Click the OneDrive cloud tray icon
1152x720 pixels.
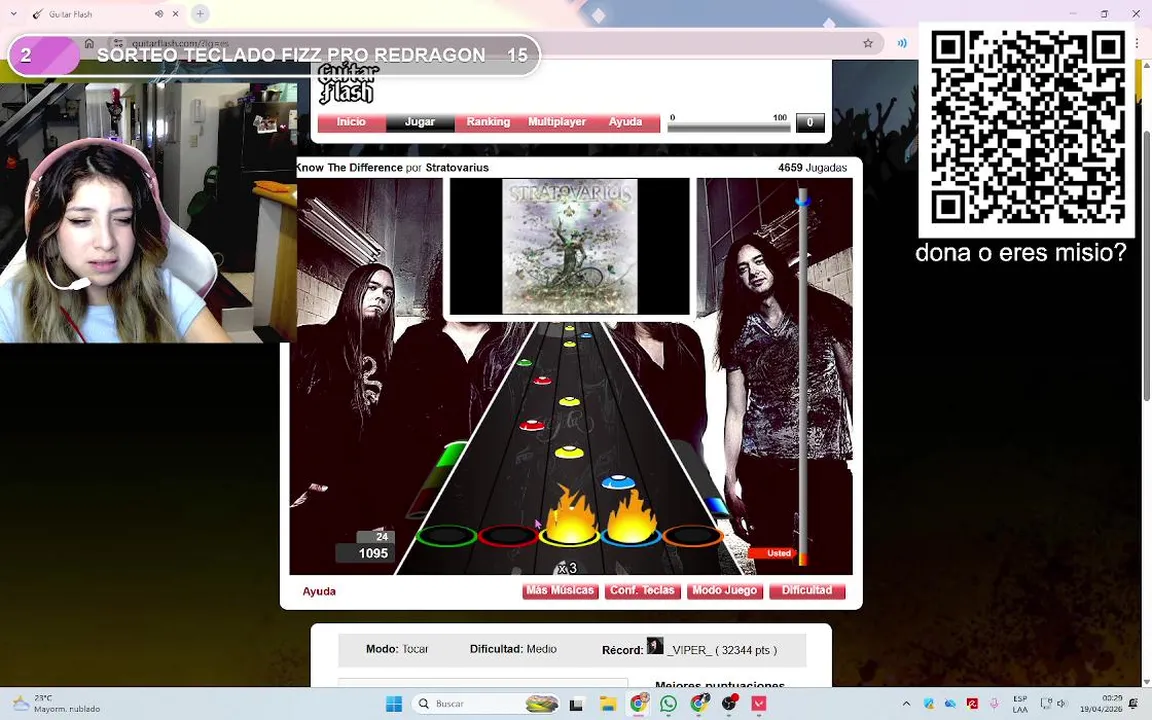tap(950, 704)
